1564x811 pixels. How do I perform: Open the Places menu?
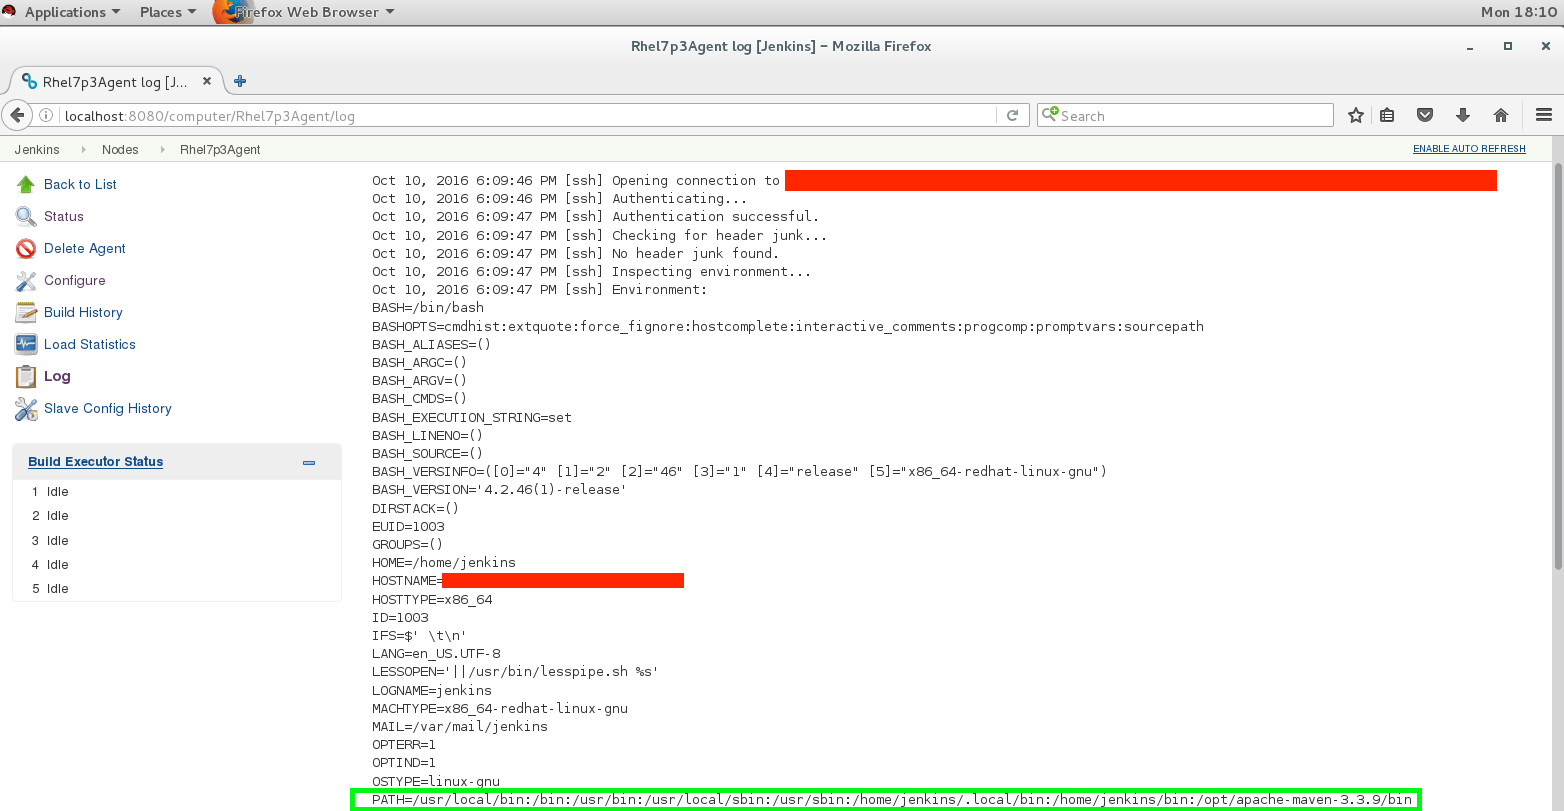click(x=168, y=12)
